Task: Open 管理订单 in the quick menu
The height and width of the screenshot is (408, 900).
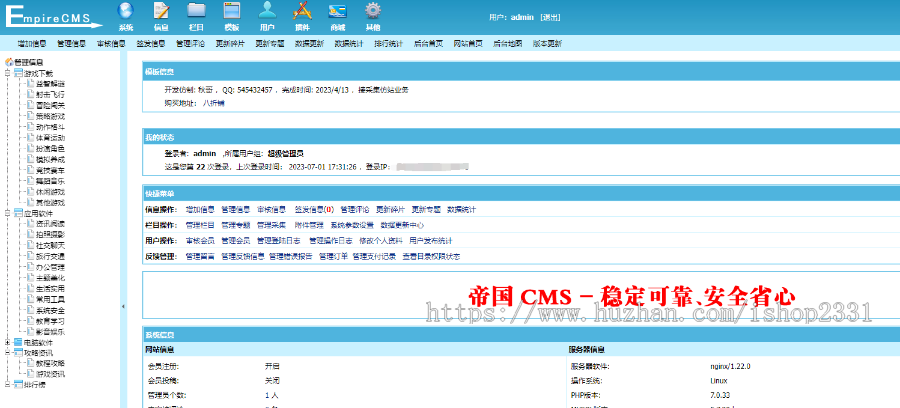Action: (333, 257)
